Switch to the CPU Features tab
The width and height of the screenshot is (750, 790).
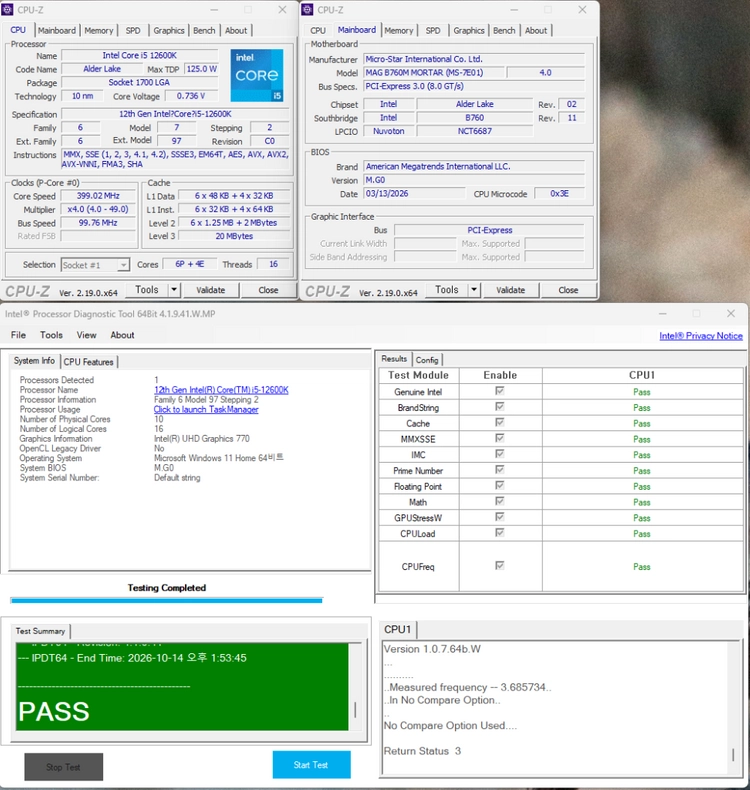pos(89,362)
